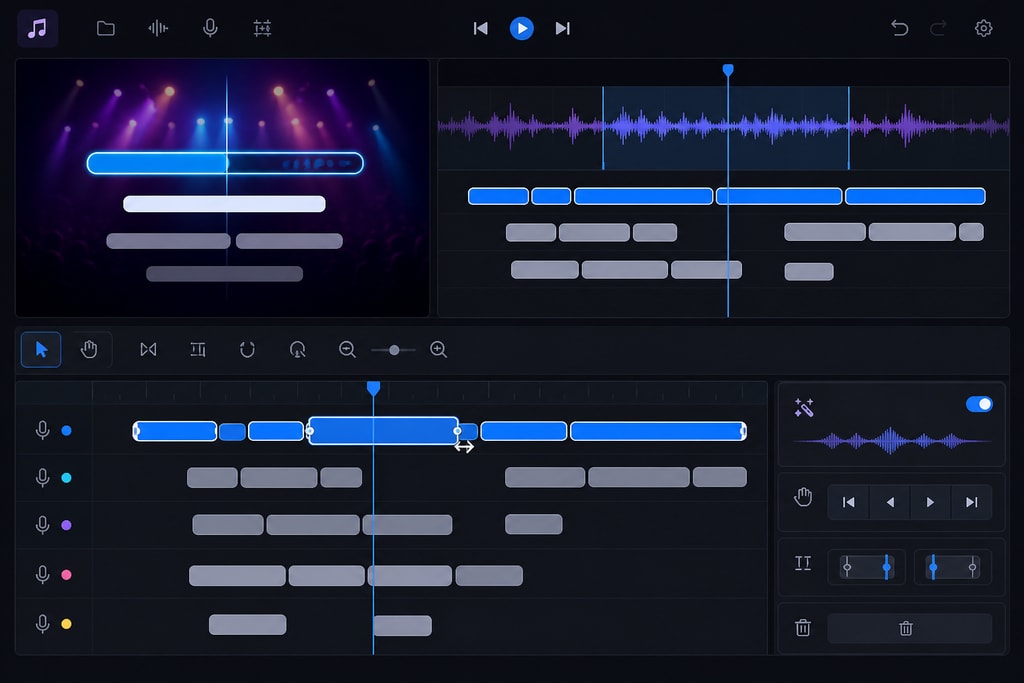Viewport: 1024px width, 683px height.
Task: Click the blue play button
Action: [521, 28]
